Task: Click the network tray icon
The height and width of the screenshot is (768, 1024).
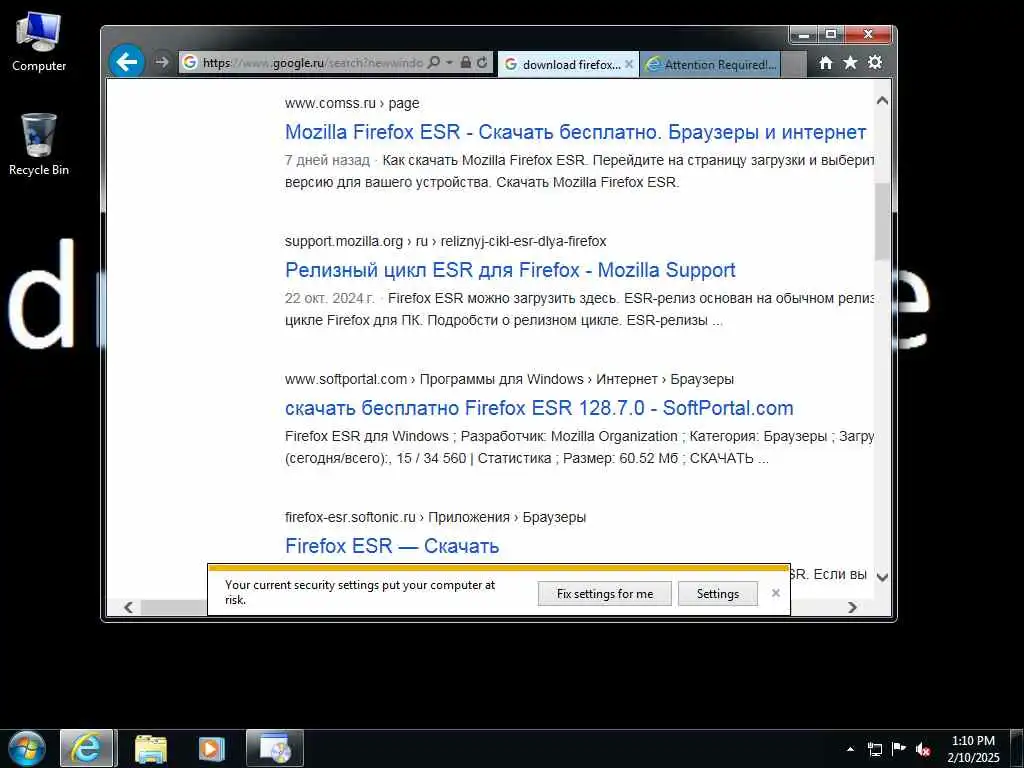Action: click(875, 749)
